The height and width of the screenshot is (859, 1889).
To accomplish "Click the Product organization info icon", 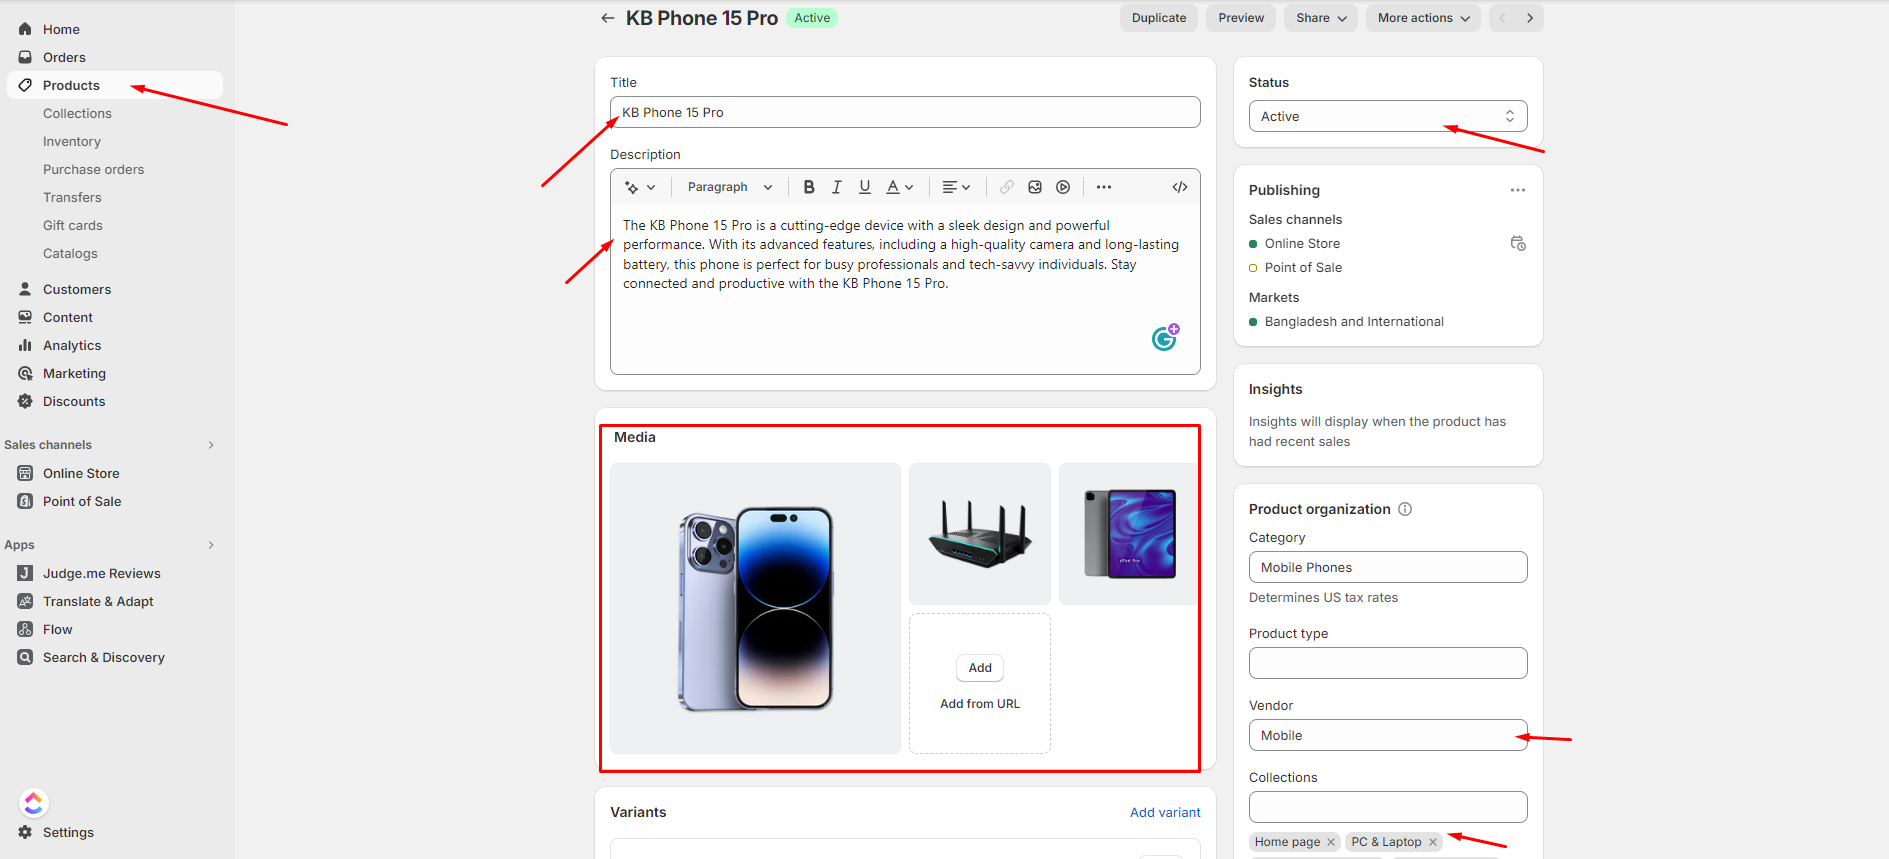I will pos(1405,509).
